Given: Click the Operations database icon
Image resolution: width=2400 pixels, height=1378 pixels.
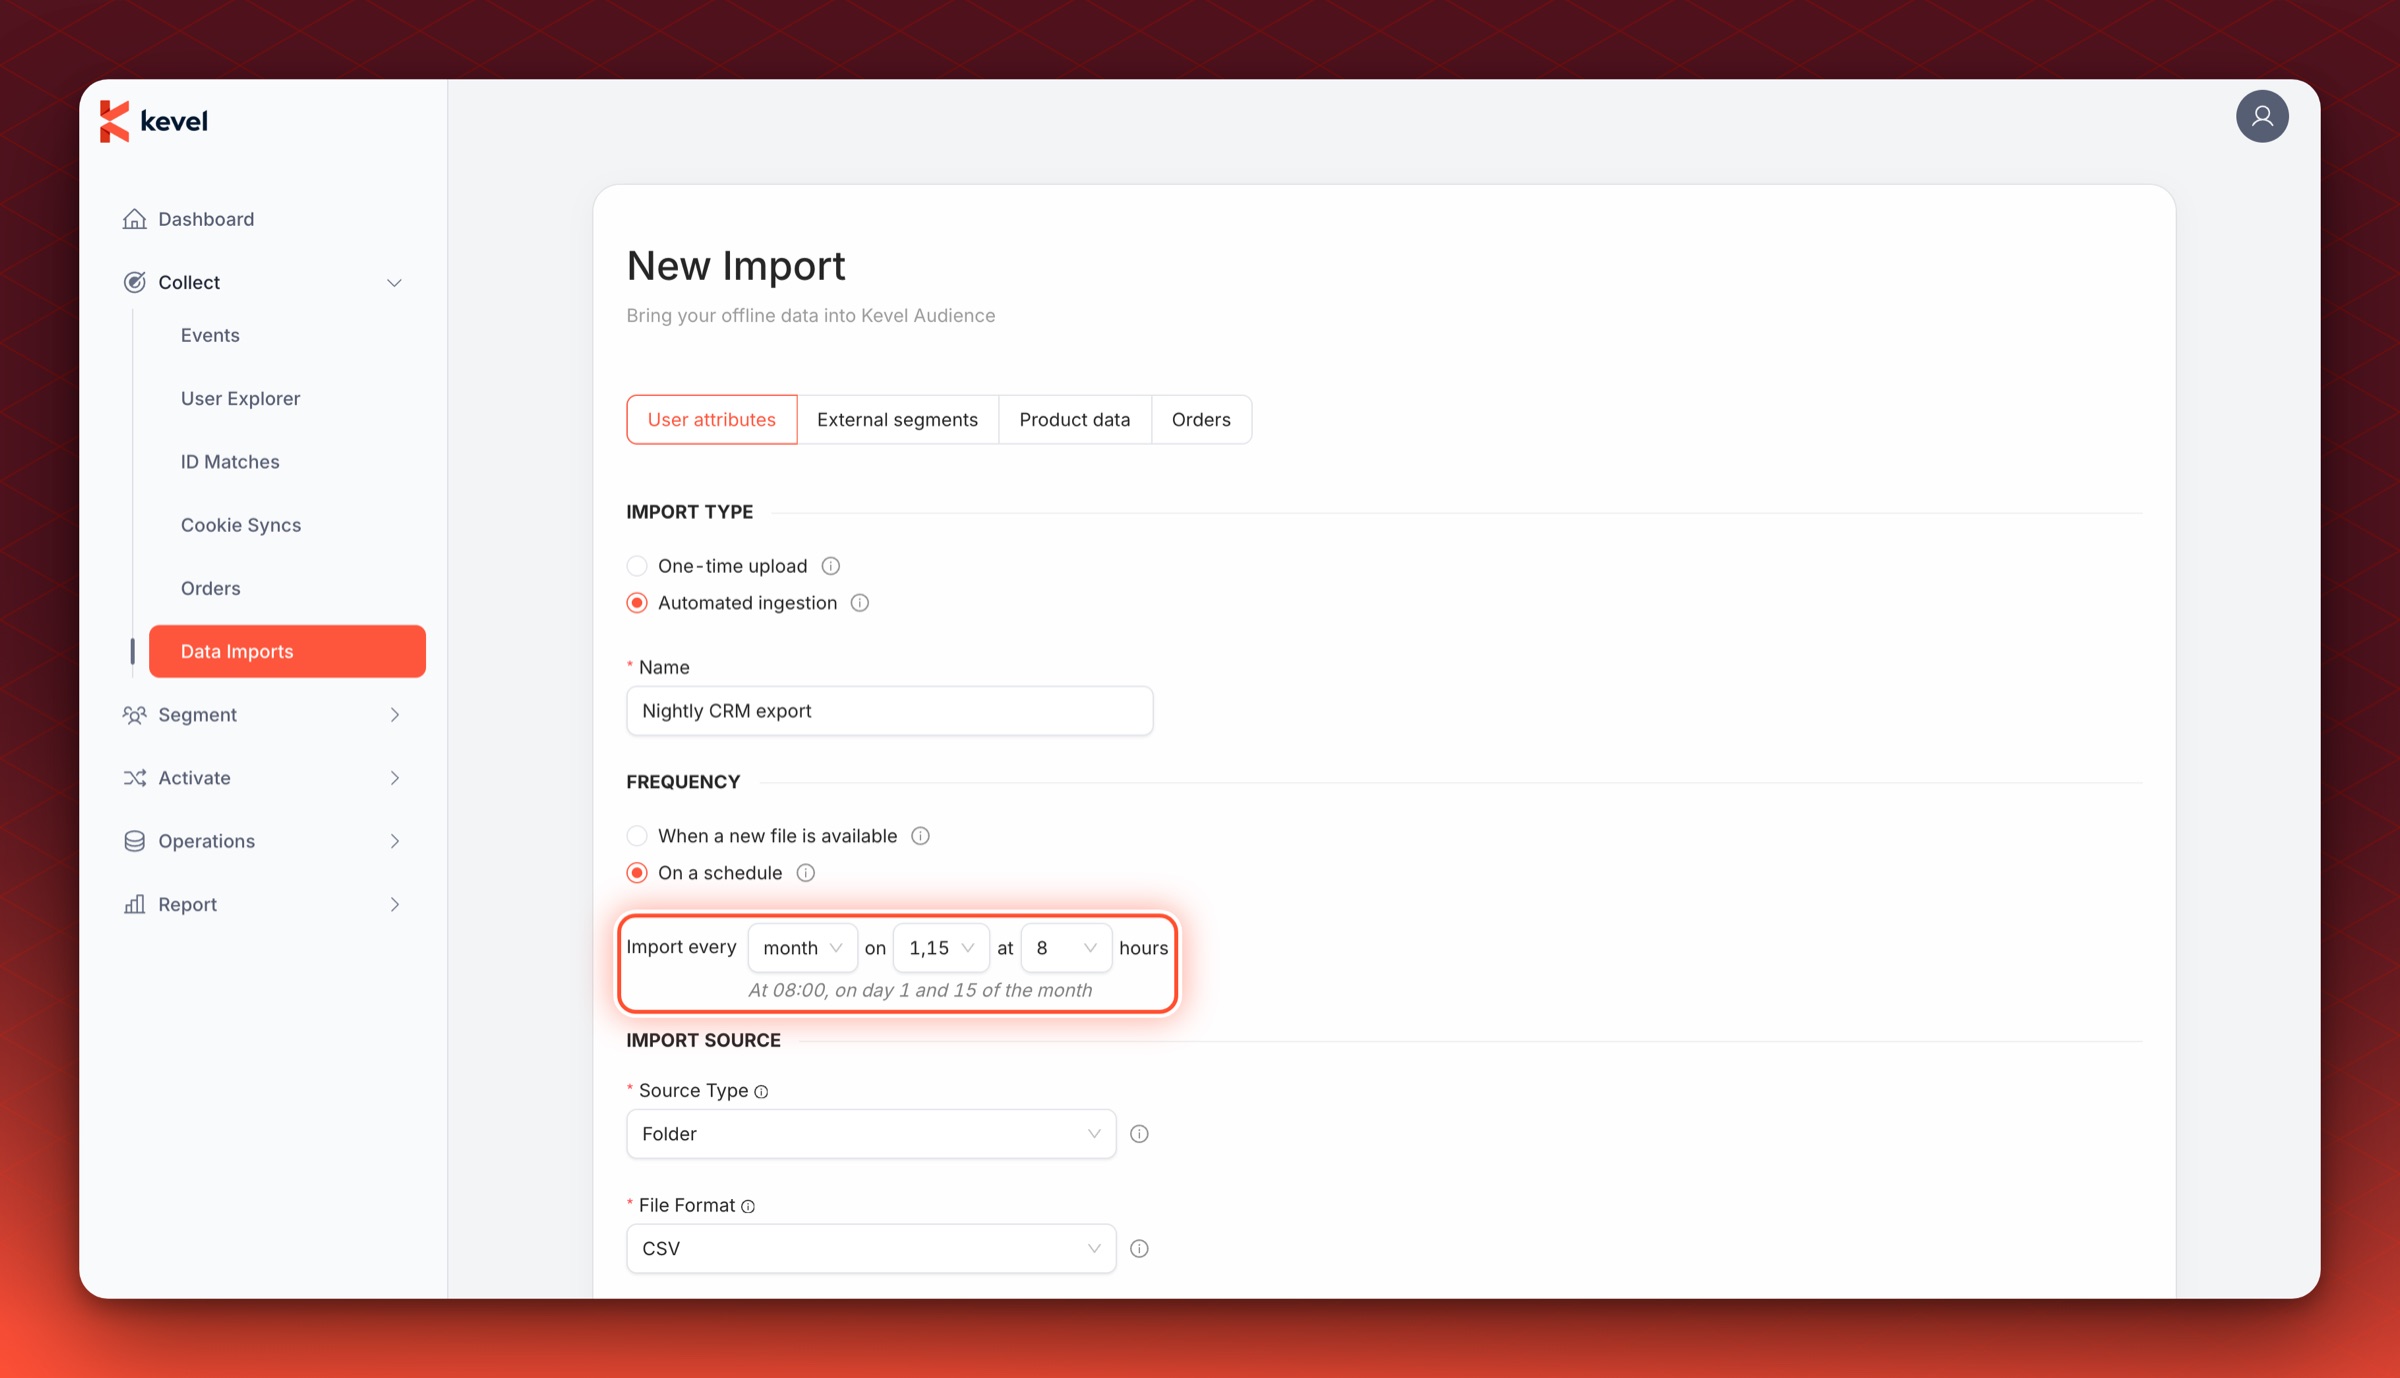Looking at the screenshot, I should 134,841.
